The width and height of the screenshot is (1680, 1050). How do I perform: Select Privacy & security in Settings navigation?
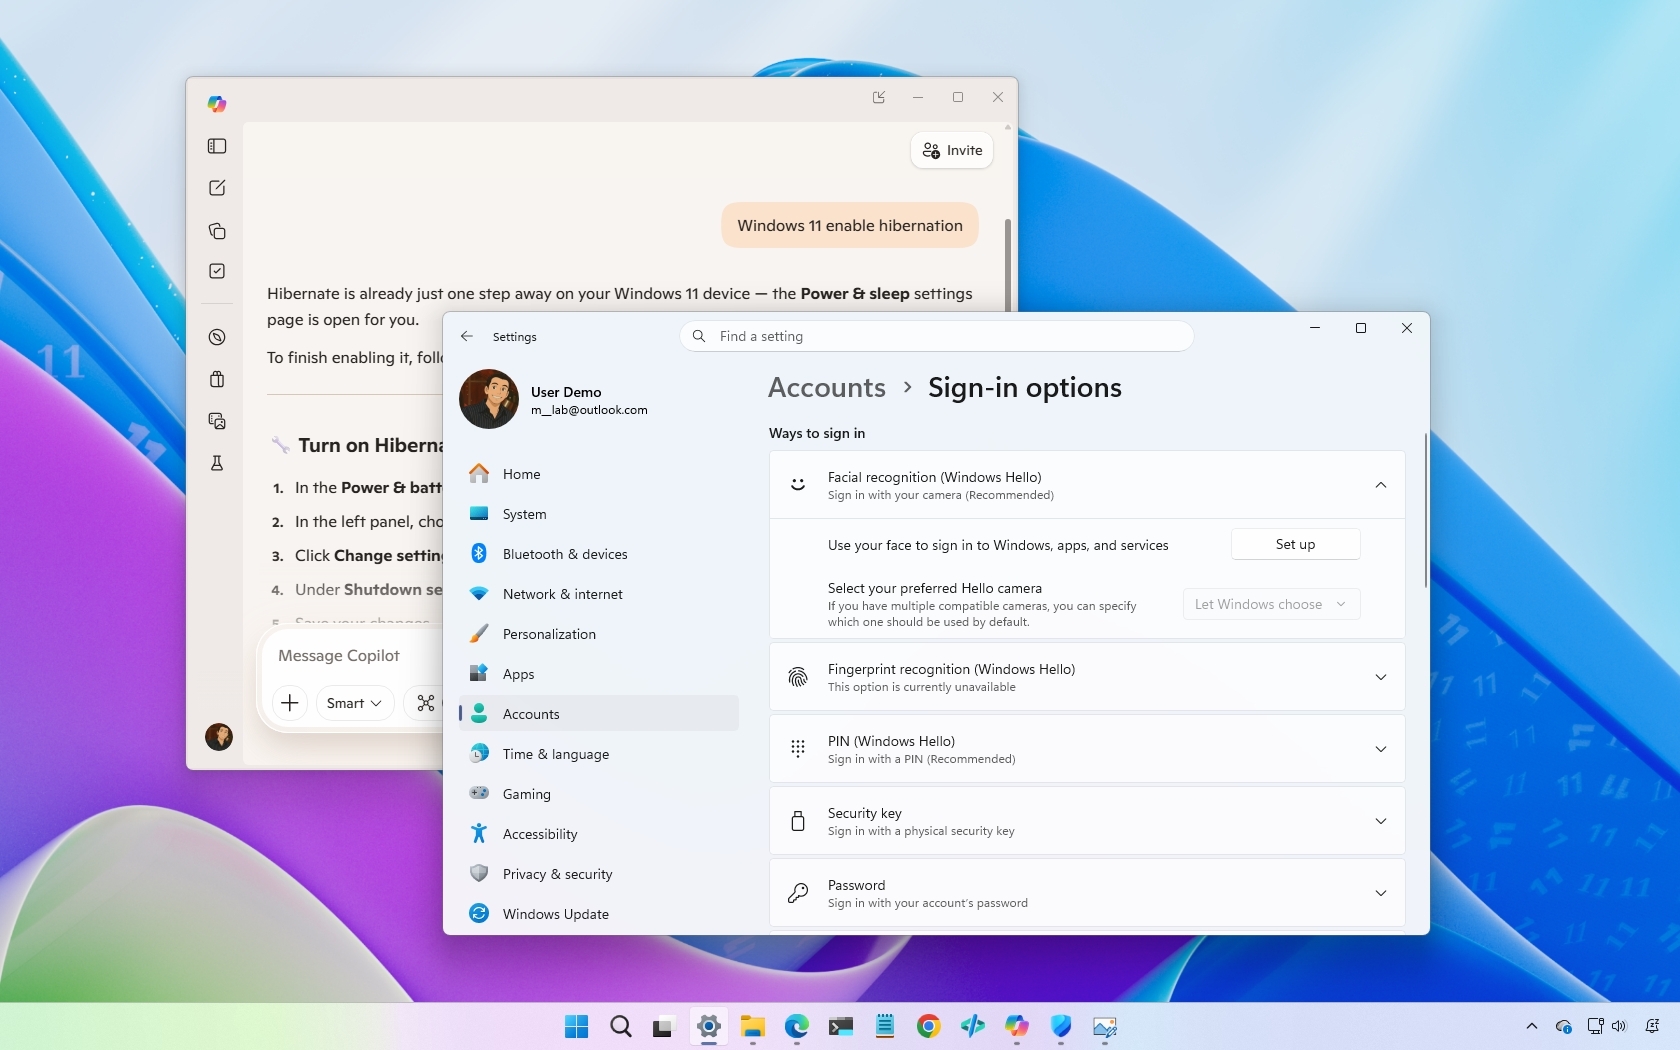point(557,873)
